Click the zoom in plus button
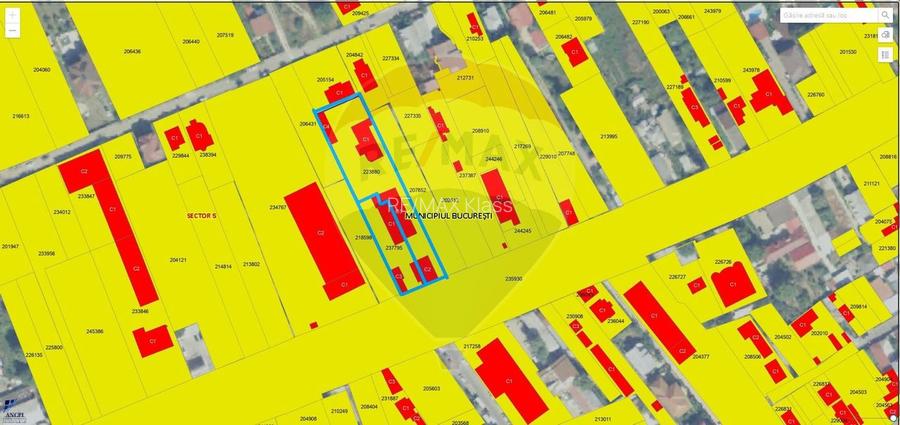The height and width of the screenshot is (425, 900). point(12,15)
